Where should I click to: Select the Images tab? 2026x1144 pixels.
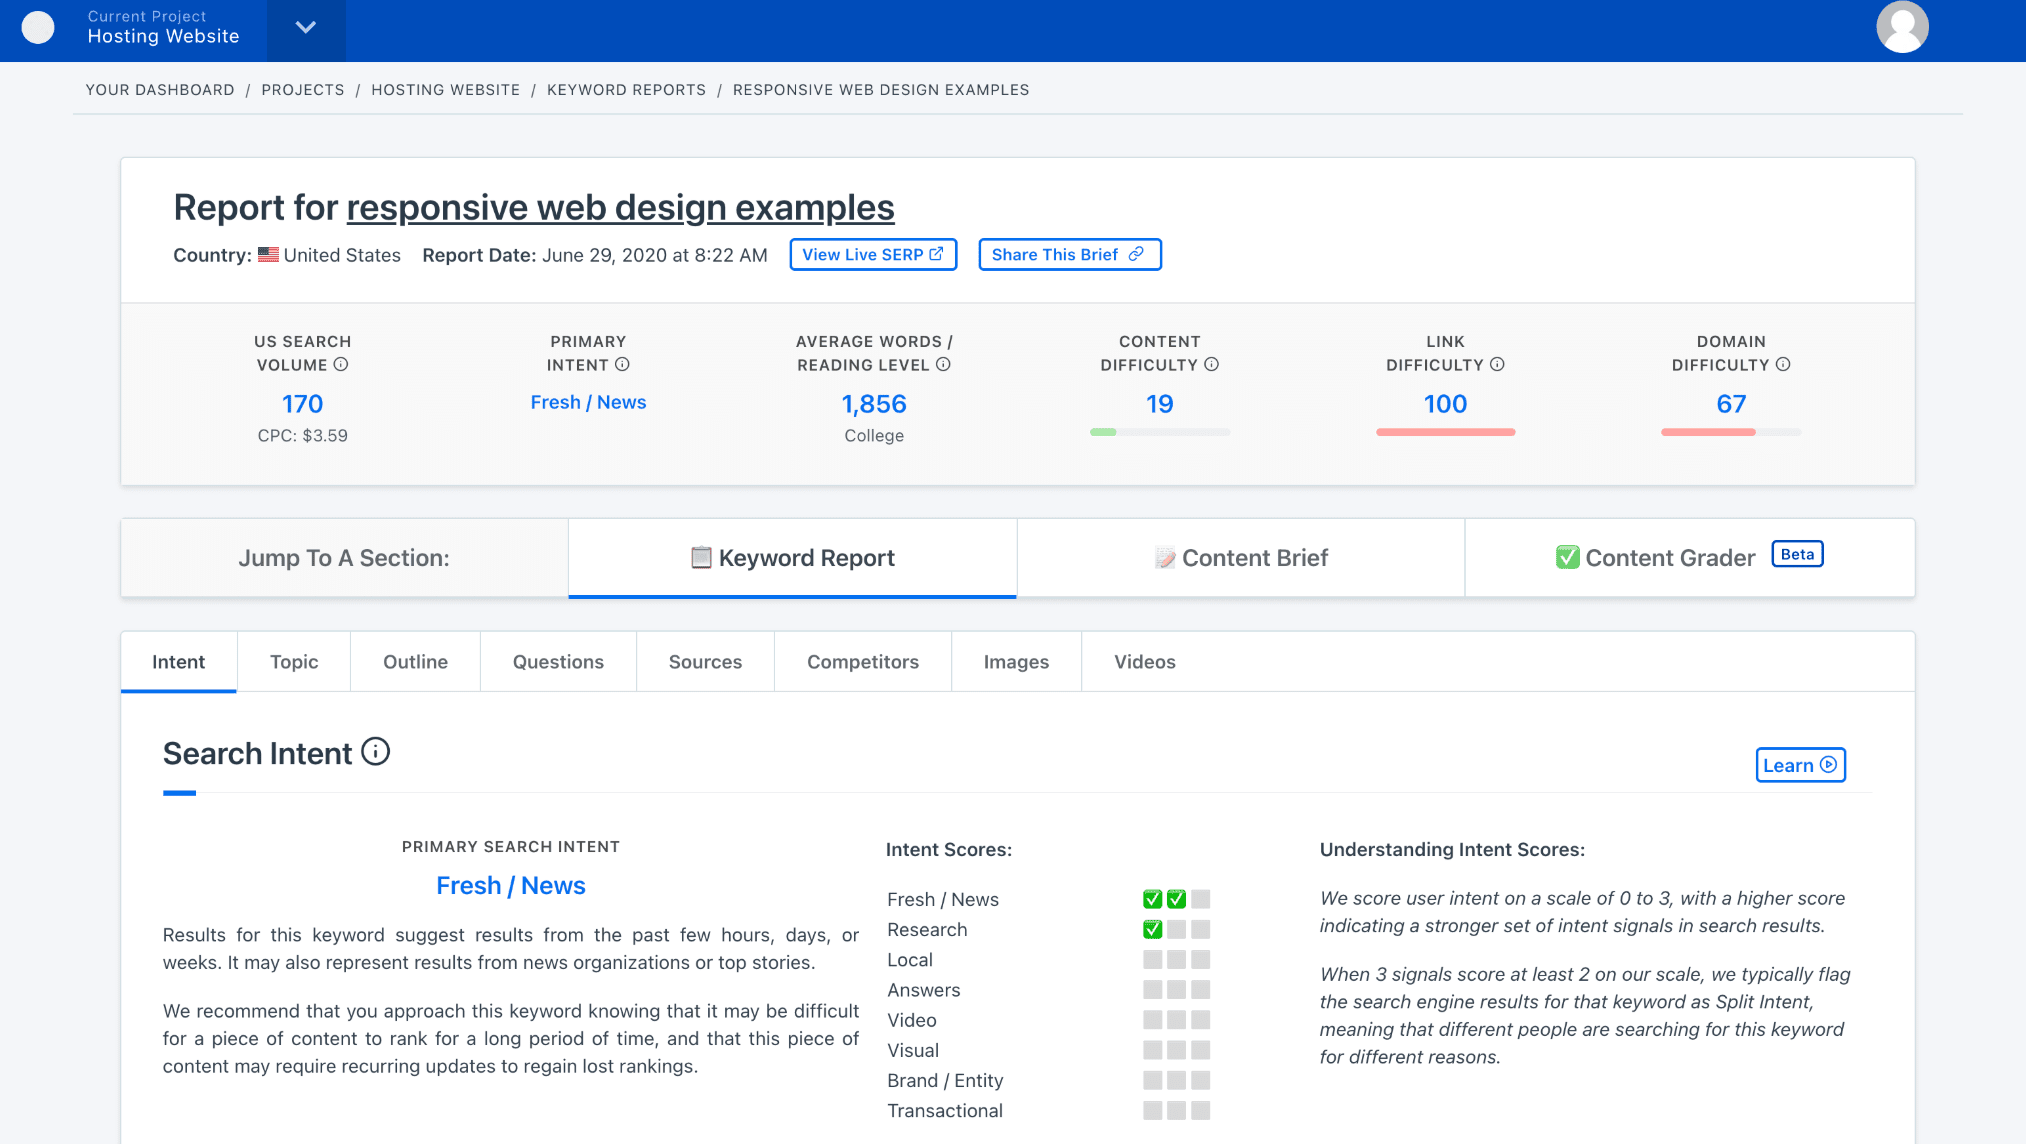point(1016,662)
